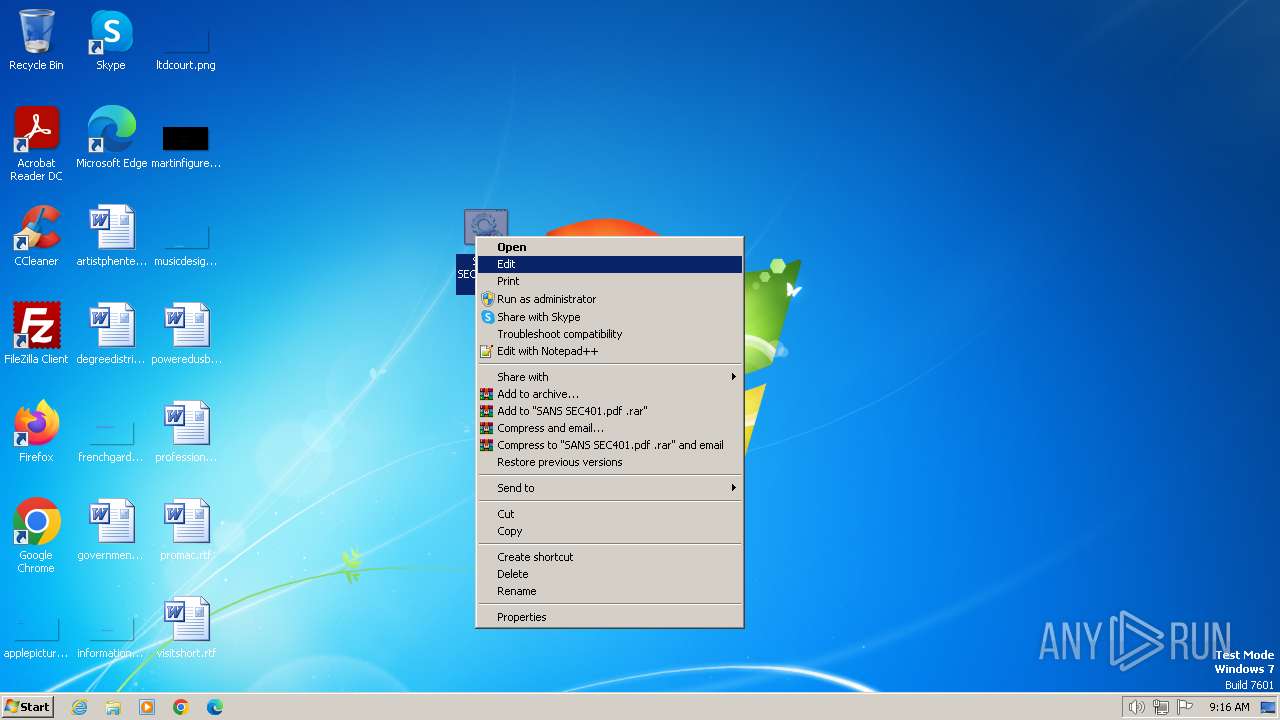1280x720 pixels.
Task: Select Share with Skype
Action: point(610,317)
